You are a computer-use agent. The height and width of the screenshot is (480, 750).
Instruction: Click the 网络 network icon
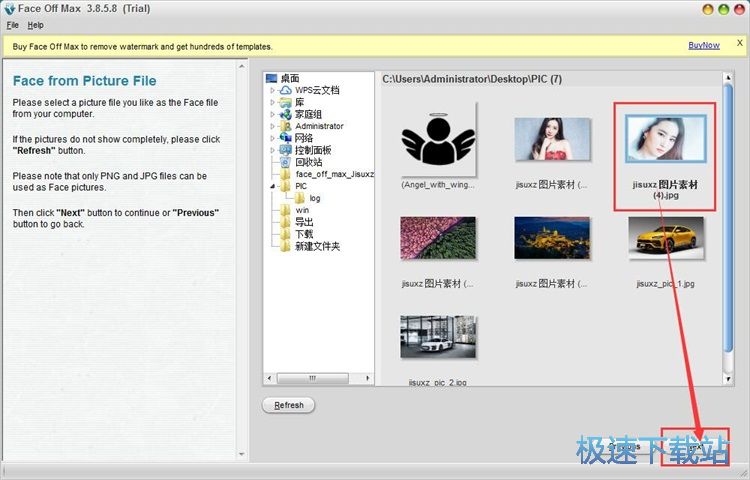(286, 138)
